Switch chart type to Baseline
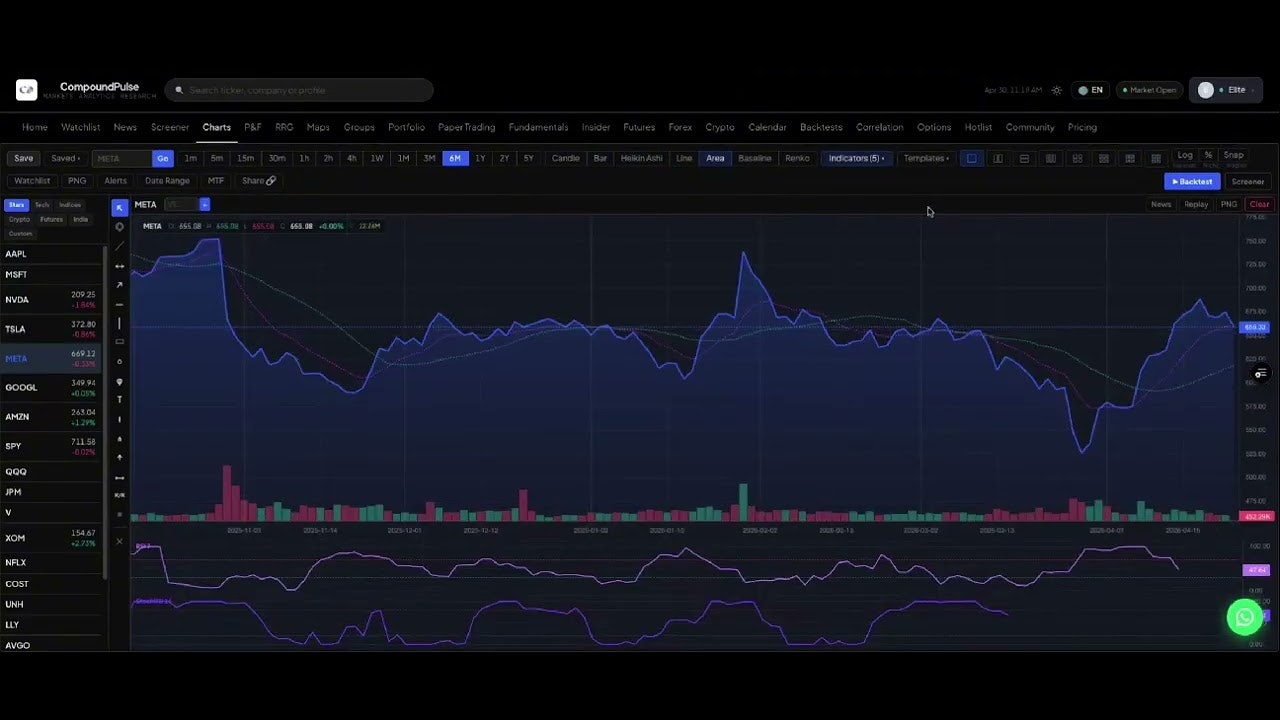This screenshot has width=1280, height=720. coord(755,158)
